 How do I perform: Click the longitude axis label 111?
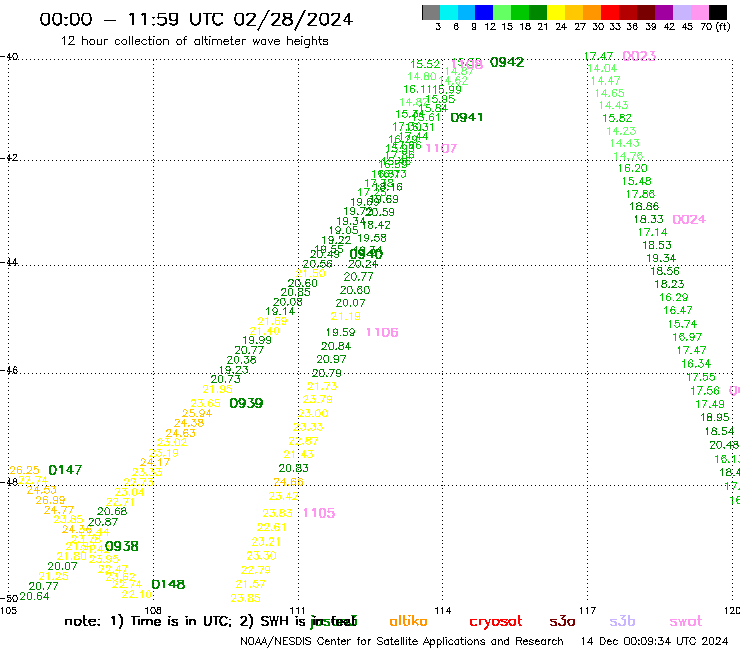[298, 611]
